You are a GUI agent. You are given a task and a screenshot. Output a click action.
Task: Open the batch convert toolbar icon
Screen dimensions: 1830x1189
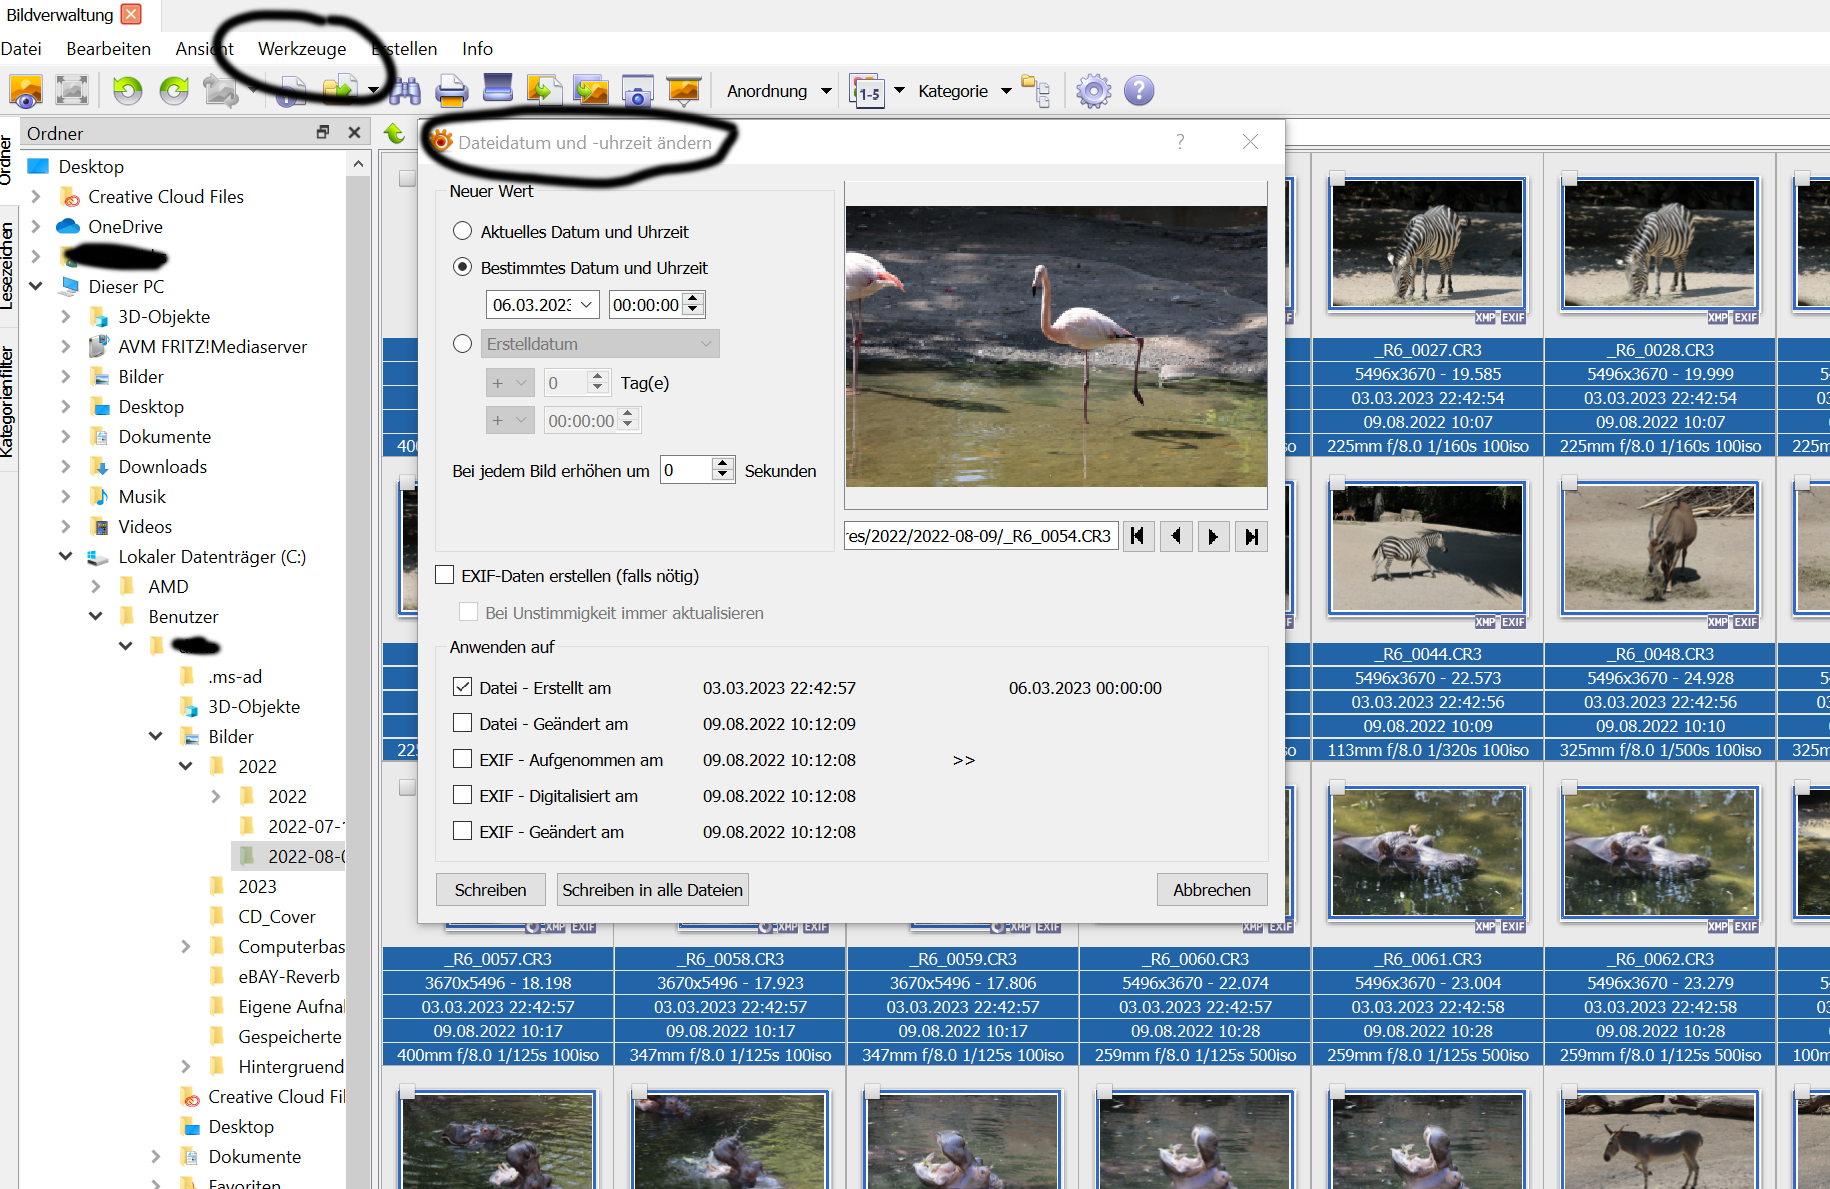[x=591, y=91]
